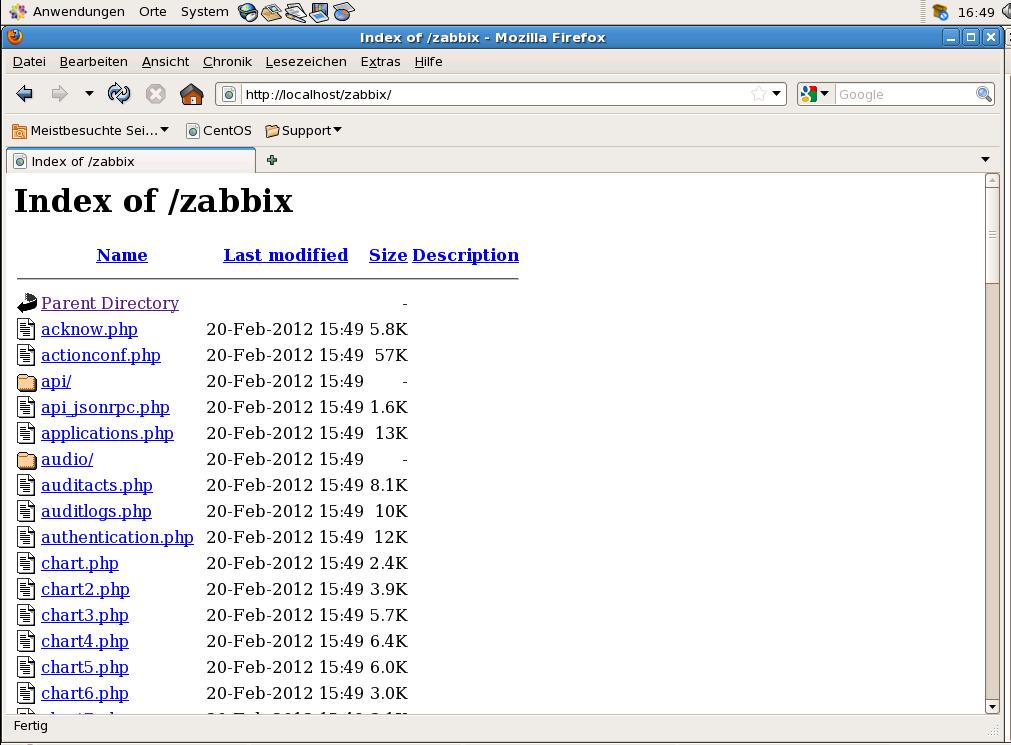
Task: Select the Index of /zabbix tab
Action: click(x=131, y=161)
